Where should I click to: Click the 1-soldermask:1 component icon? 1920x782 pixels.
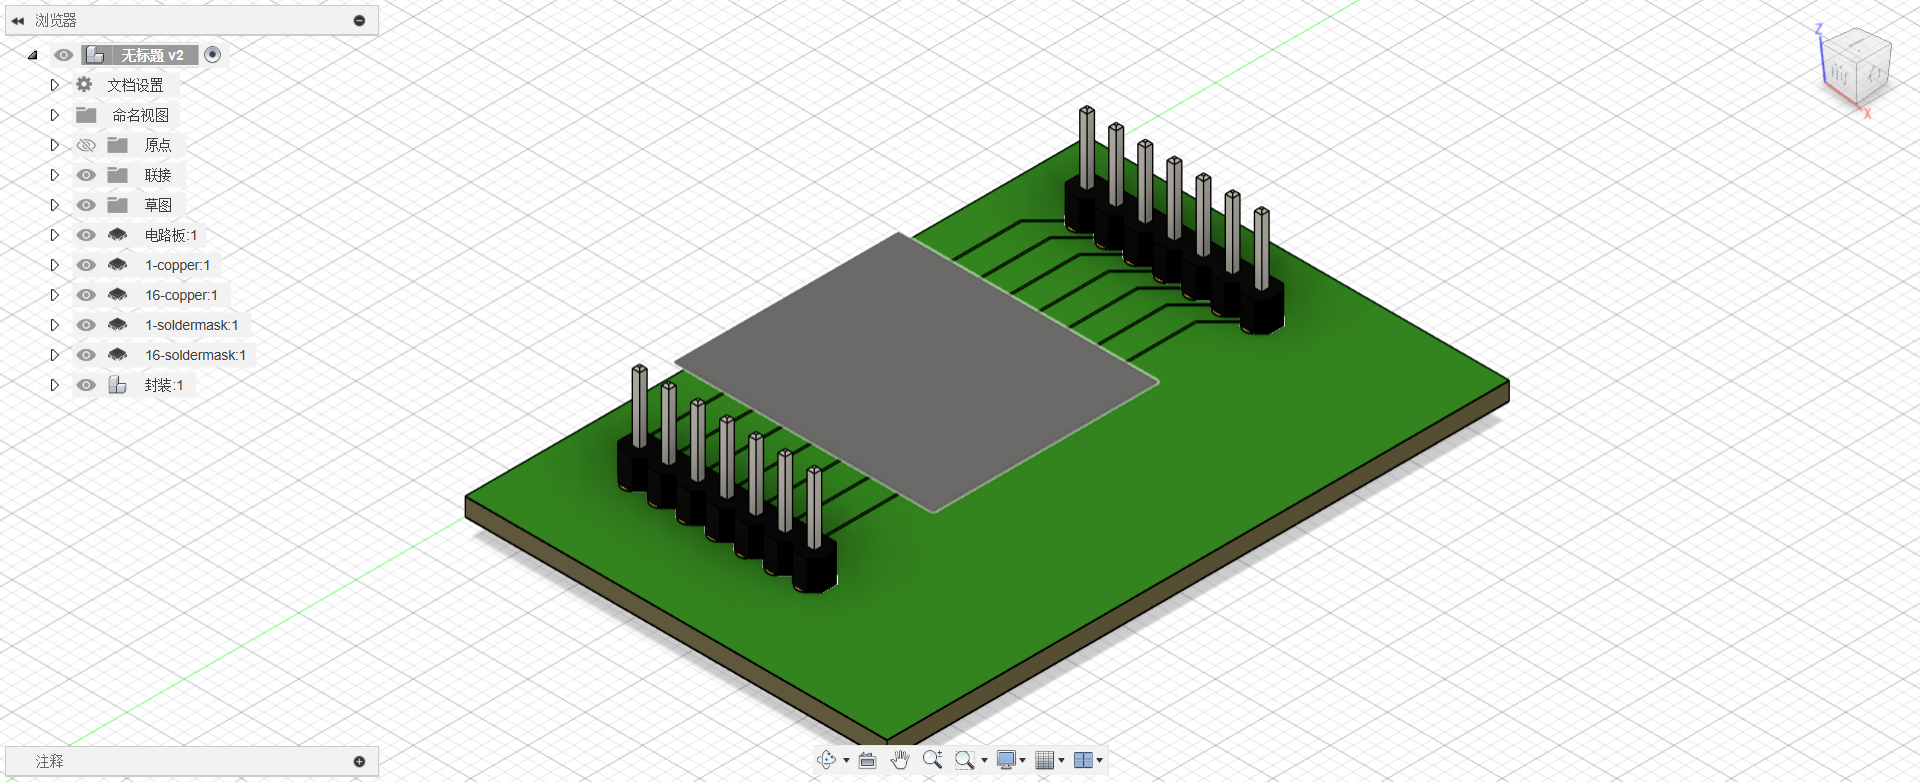(x=118, y=325)
